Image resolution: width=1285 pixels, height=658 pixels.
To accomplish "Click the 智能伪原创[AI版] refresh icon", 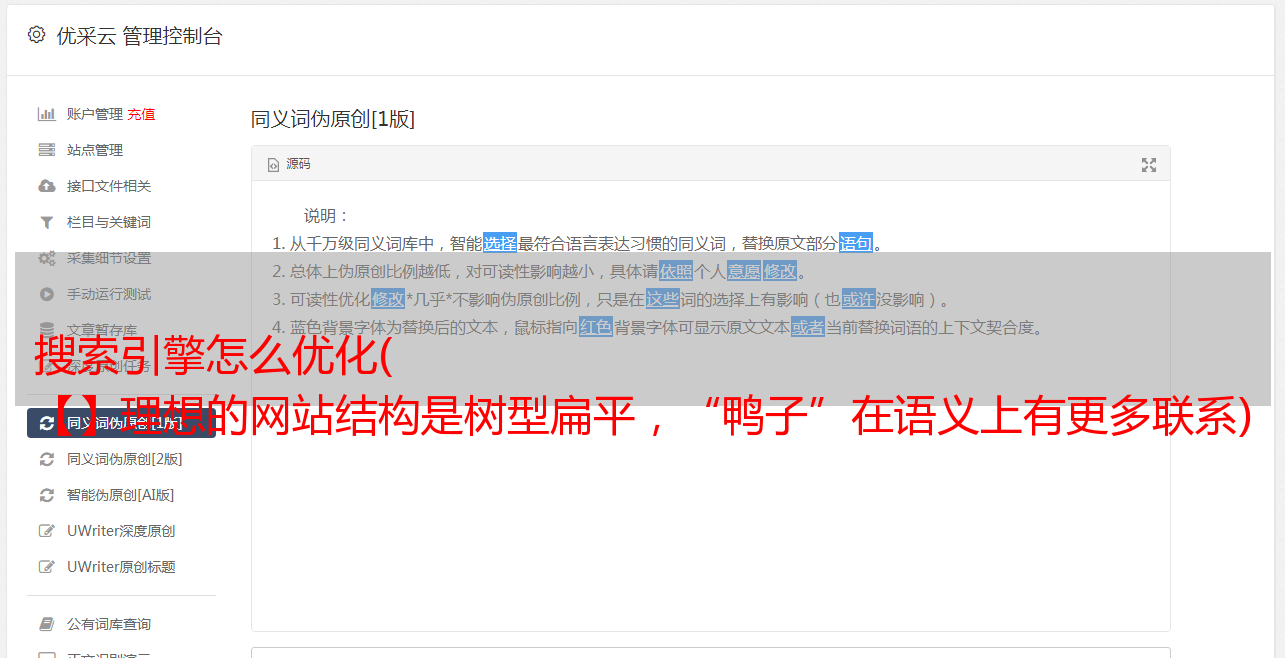I will (x=46, y=495).
